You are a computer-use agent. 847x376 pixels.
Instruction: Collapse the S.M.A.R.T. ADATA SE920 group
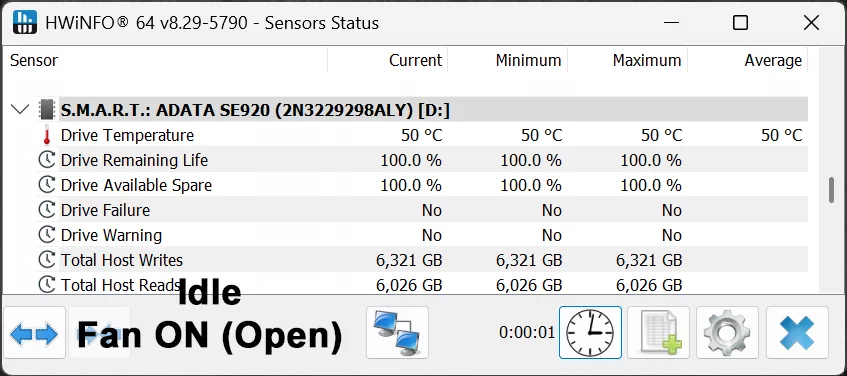20,110
